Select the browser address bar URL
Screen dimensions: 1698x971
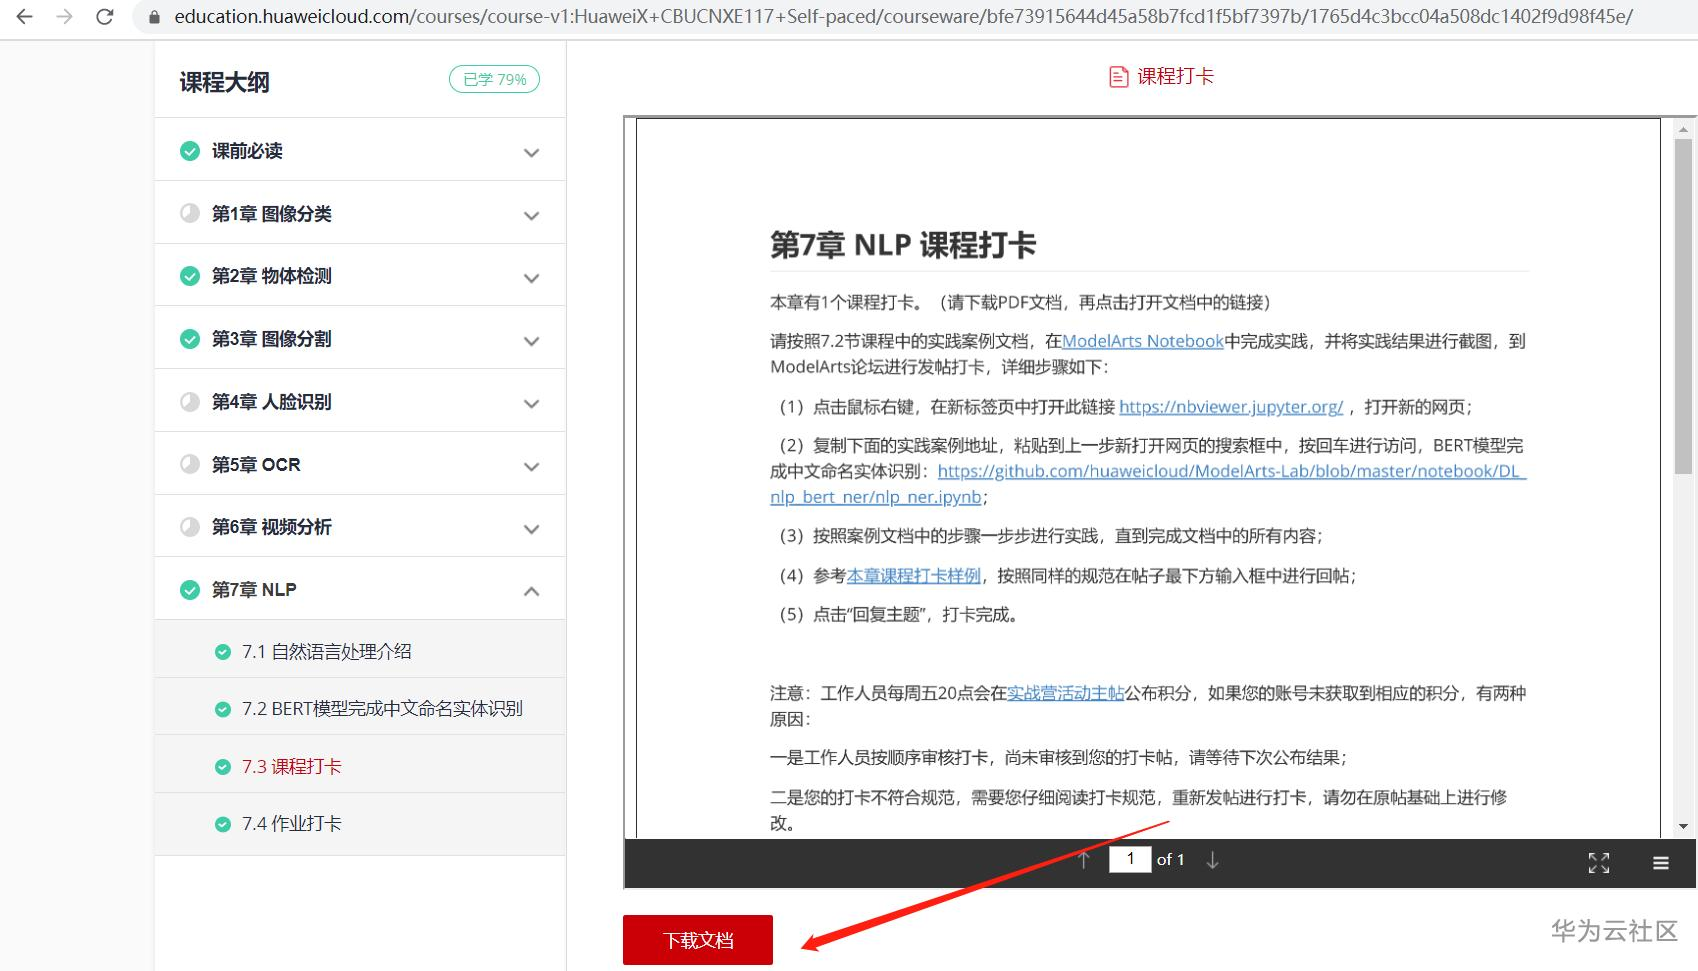click(904, 17)
